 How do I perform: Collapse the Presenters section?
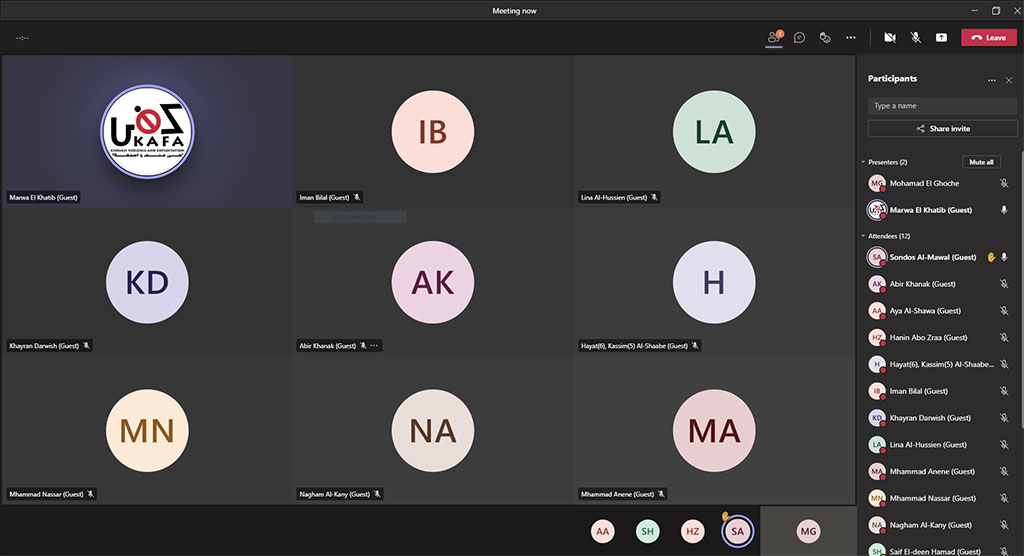pyautogui.click(x=863, y=162)
